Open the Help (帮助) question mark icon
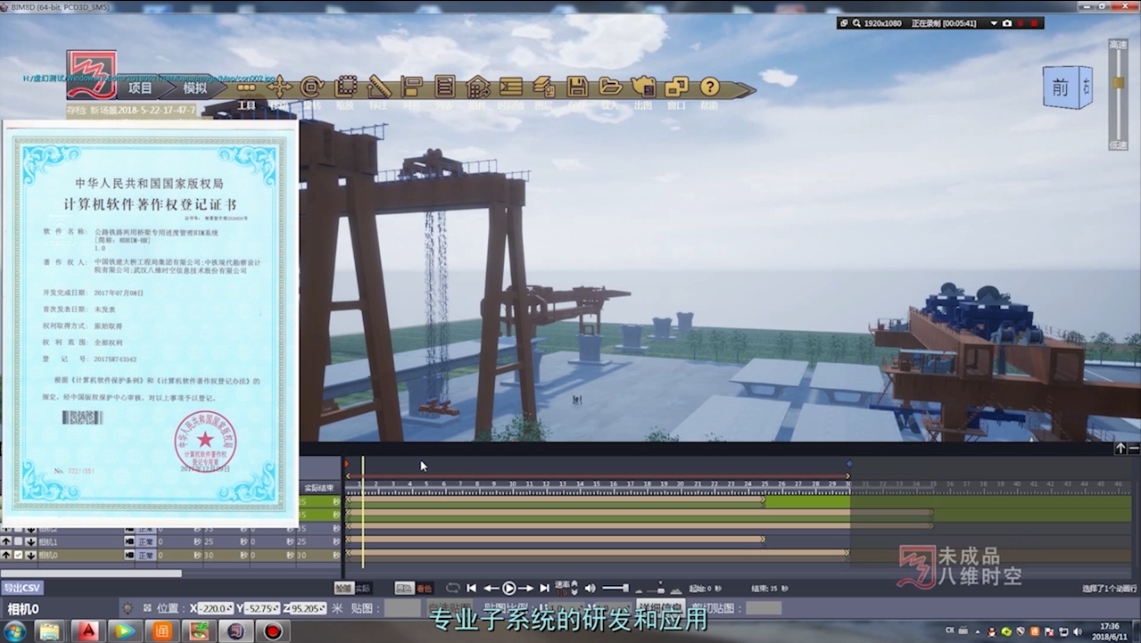The width and height of the screenshot is (1141, 643). tap(709, 87)
